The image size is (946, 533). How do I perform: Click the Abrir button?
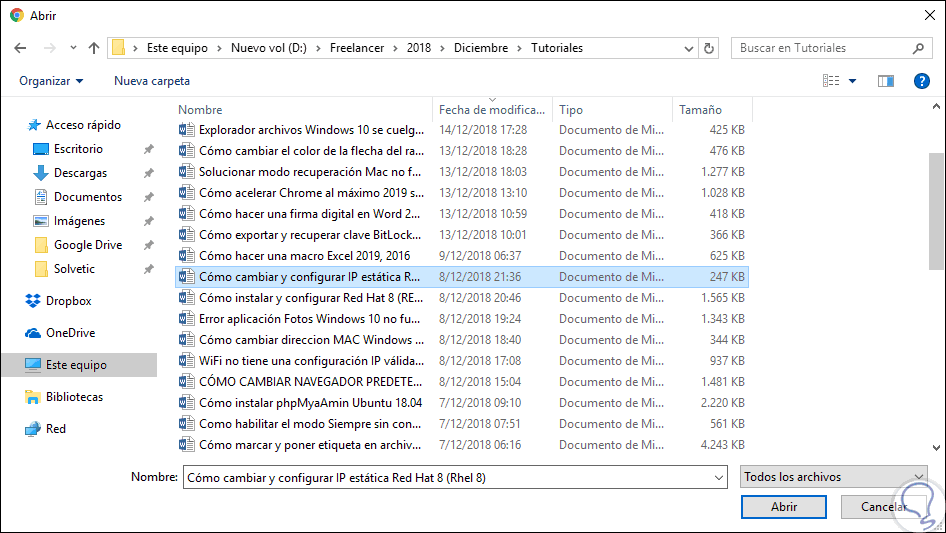point(784,507)
